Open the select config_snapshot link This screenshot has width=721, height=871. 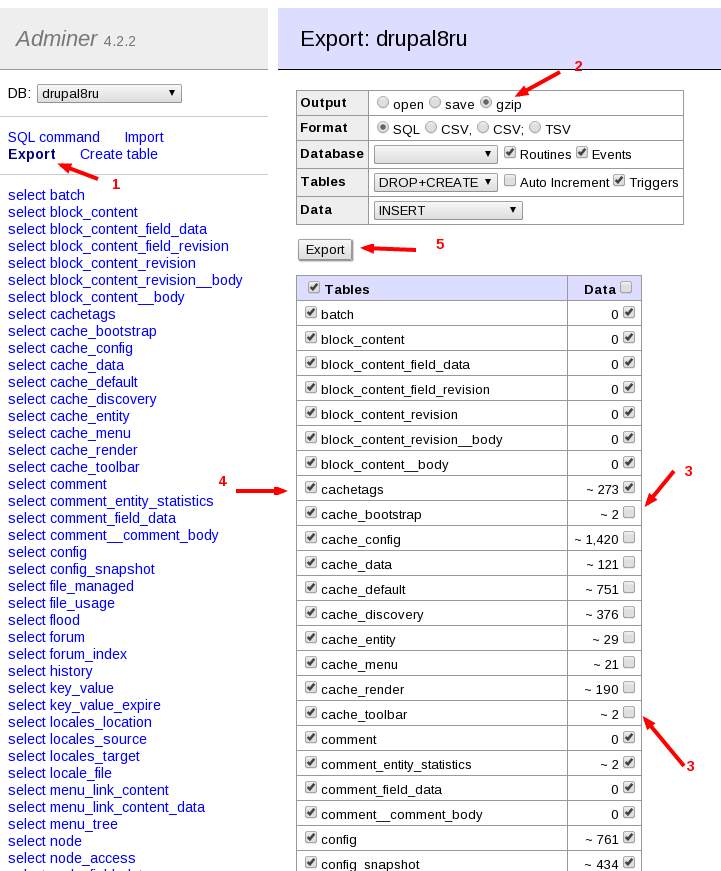tap(81, 569)
